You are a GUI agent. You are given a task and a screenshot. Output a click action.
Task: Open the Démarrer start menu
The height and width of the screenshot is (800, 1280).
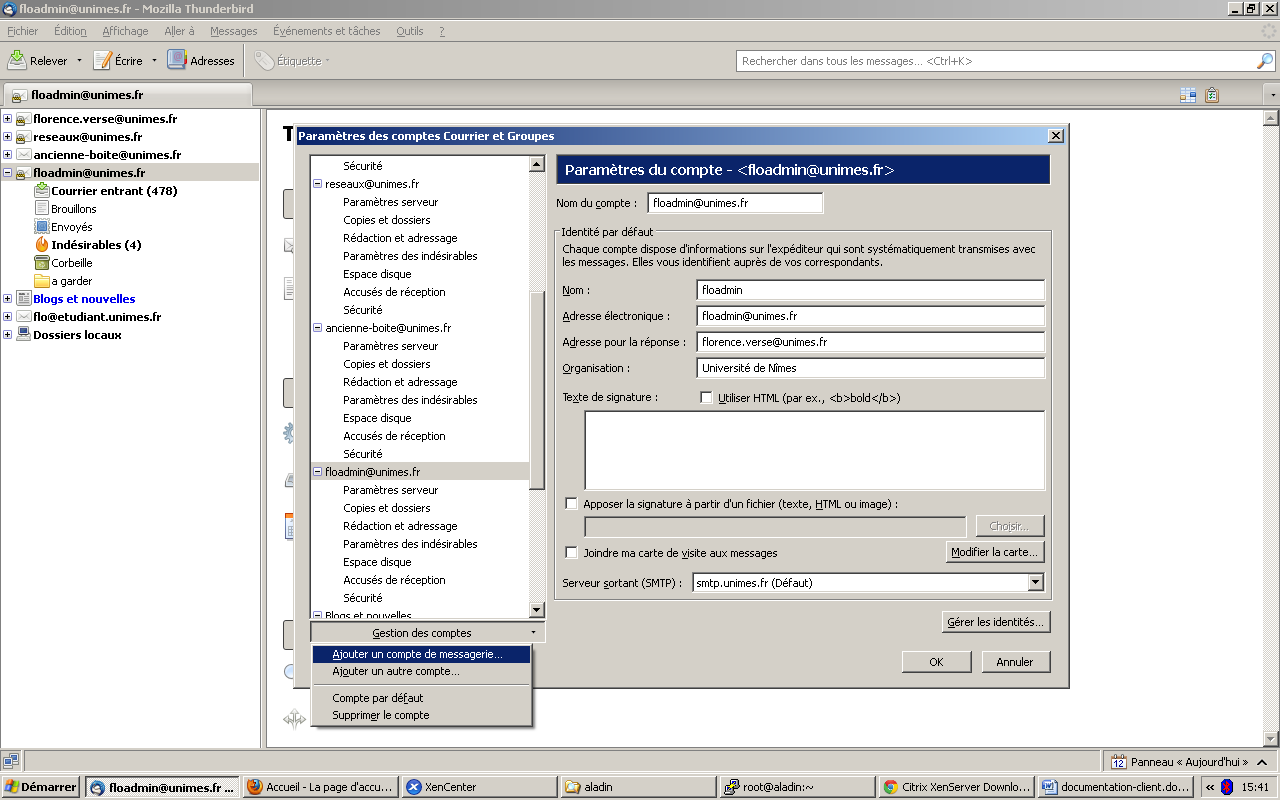click(41, 787)
